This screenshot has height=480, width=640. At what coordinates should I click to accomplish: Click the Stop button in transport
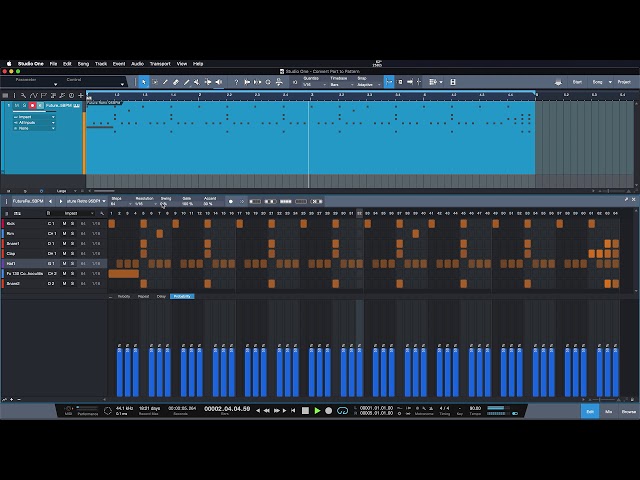305,411
